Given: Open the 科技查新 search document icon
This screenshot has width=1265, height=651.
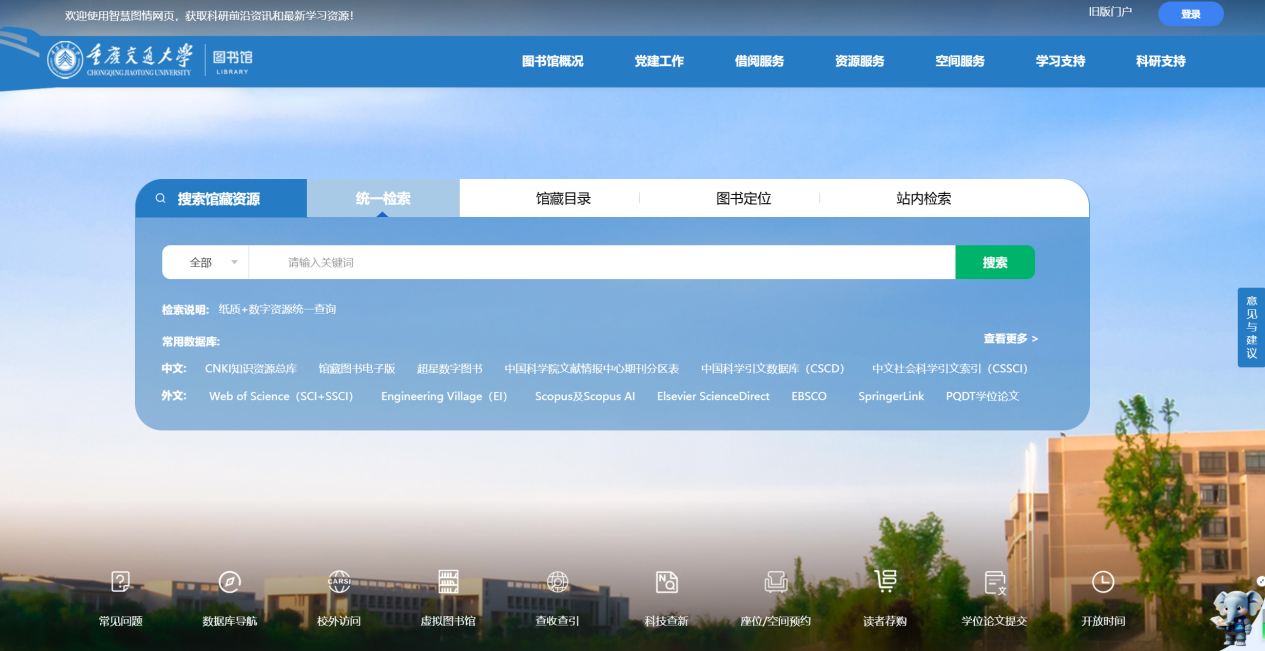Looking at the screenshot, I should click(666, 582).
